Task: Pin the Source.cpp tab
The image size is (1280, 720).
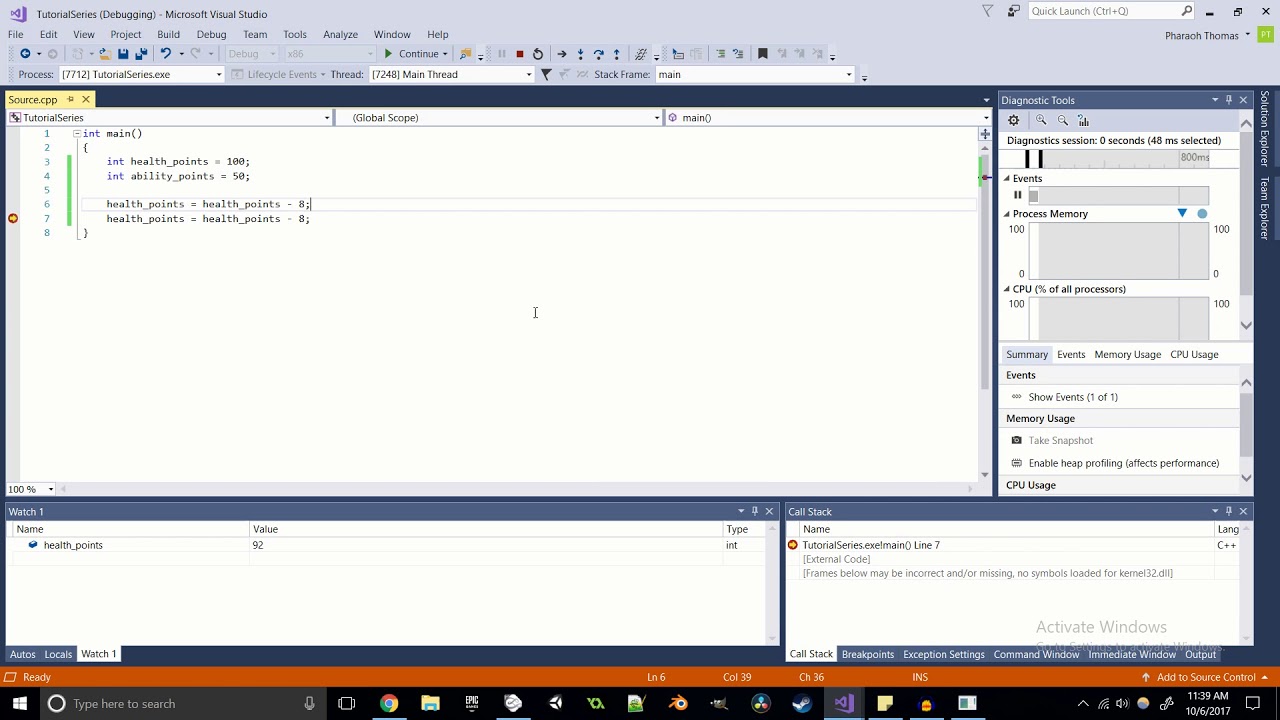Action: [x=70, y=99]
